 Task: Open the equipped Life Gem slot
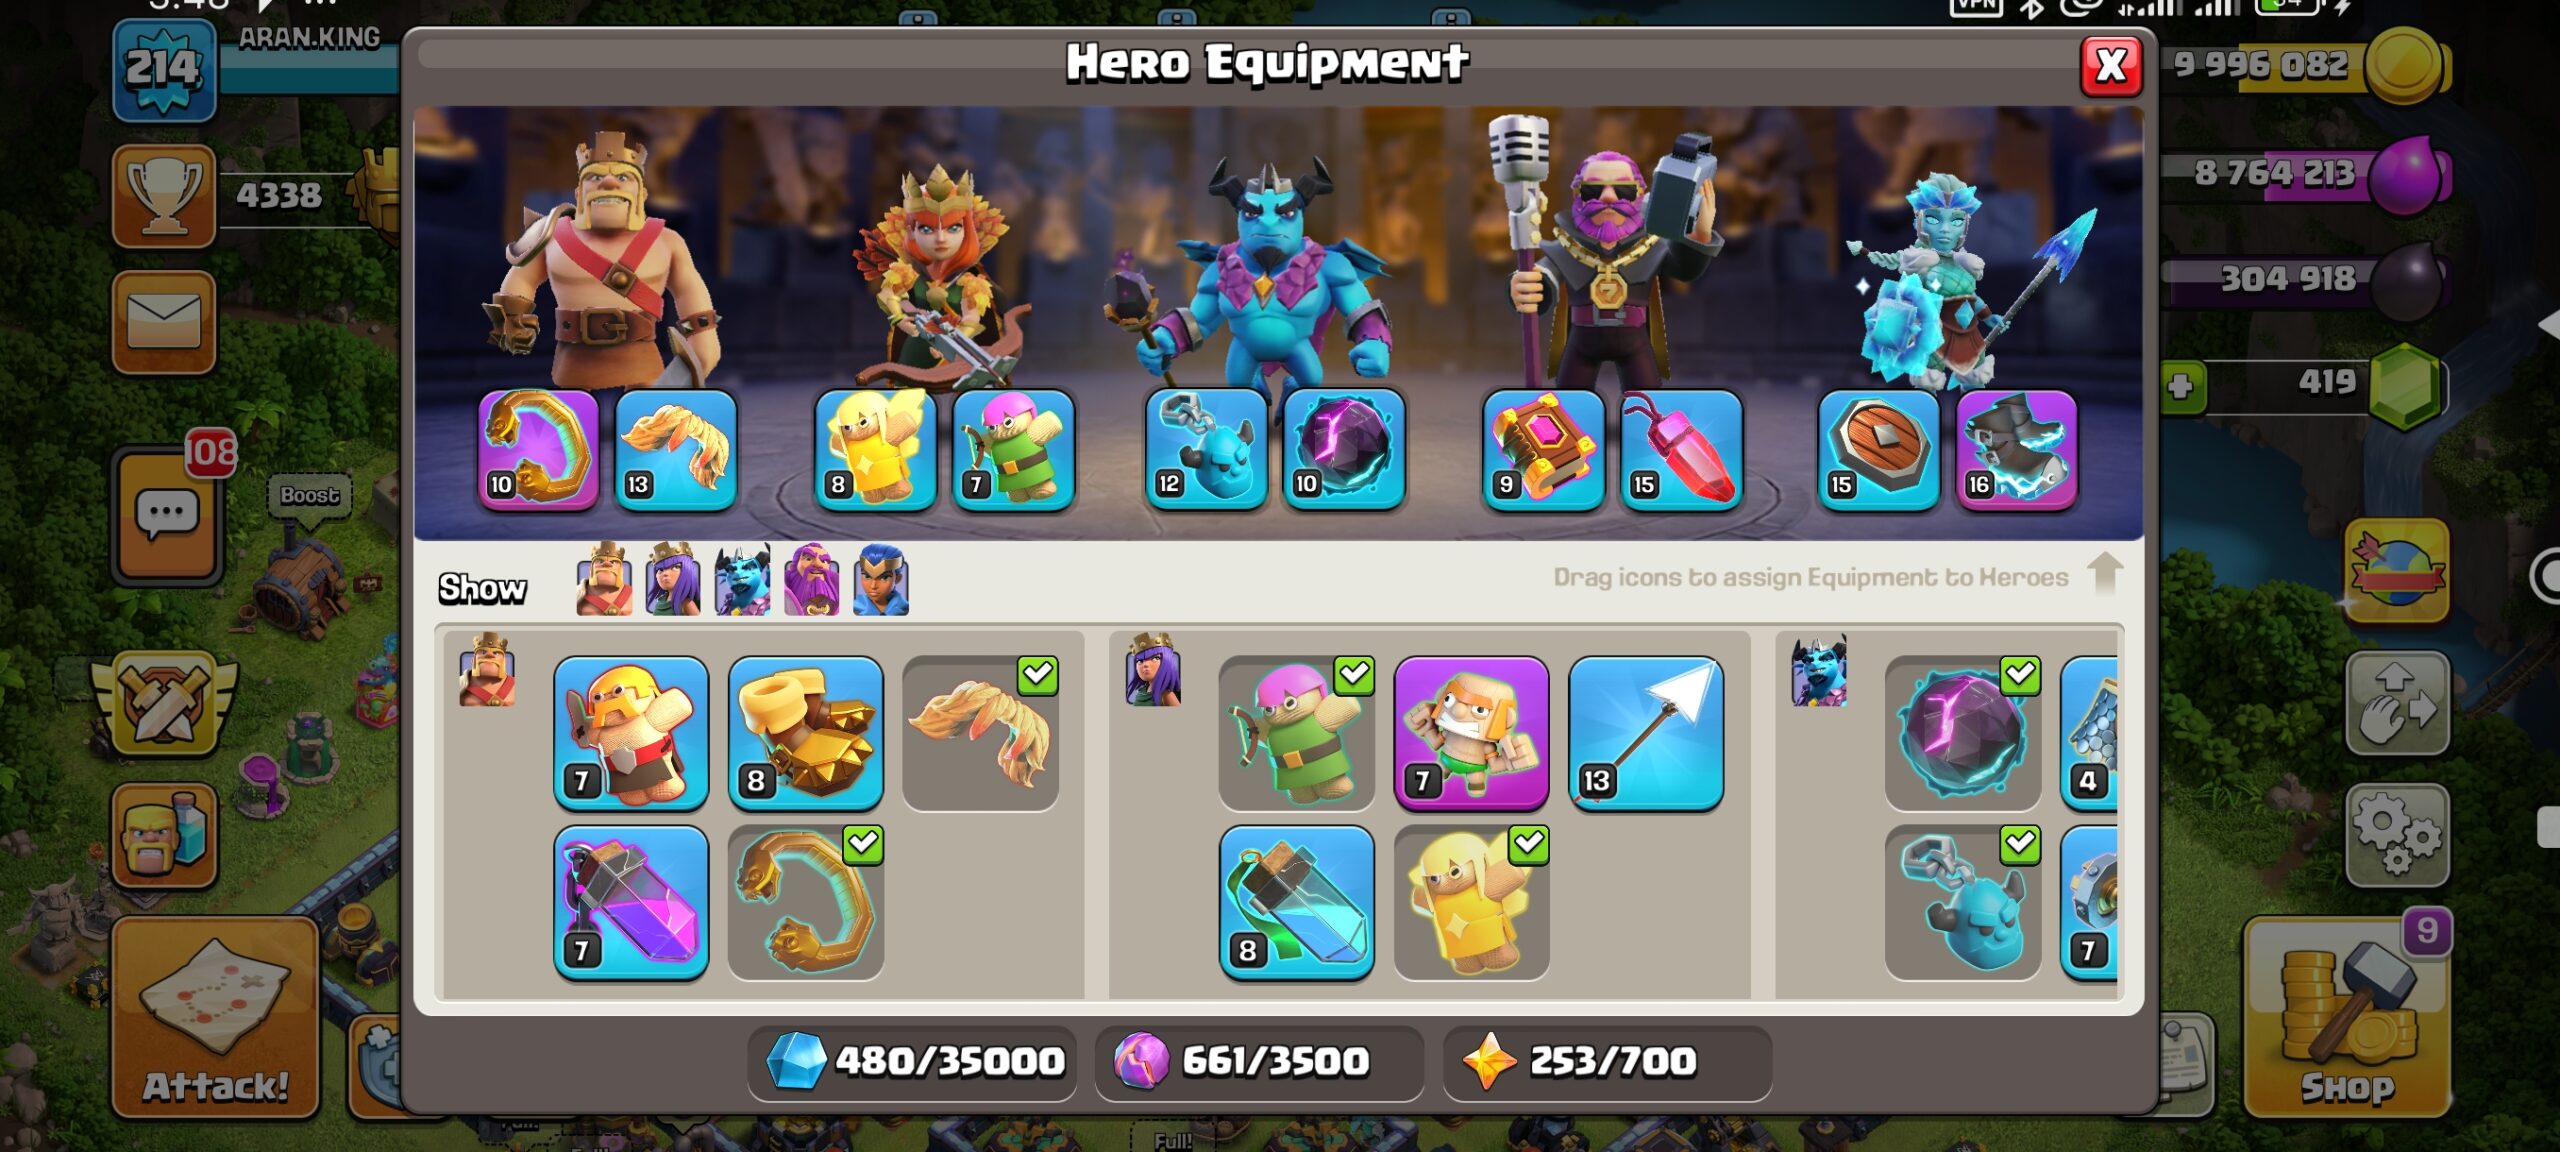click(1681, 449)
